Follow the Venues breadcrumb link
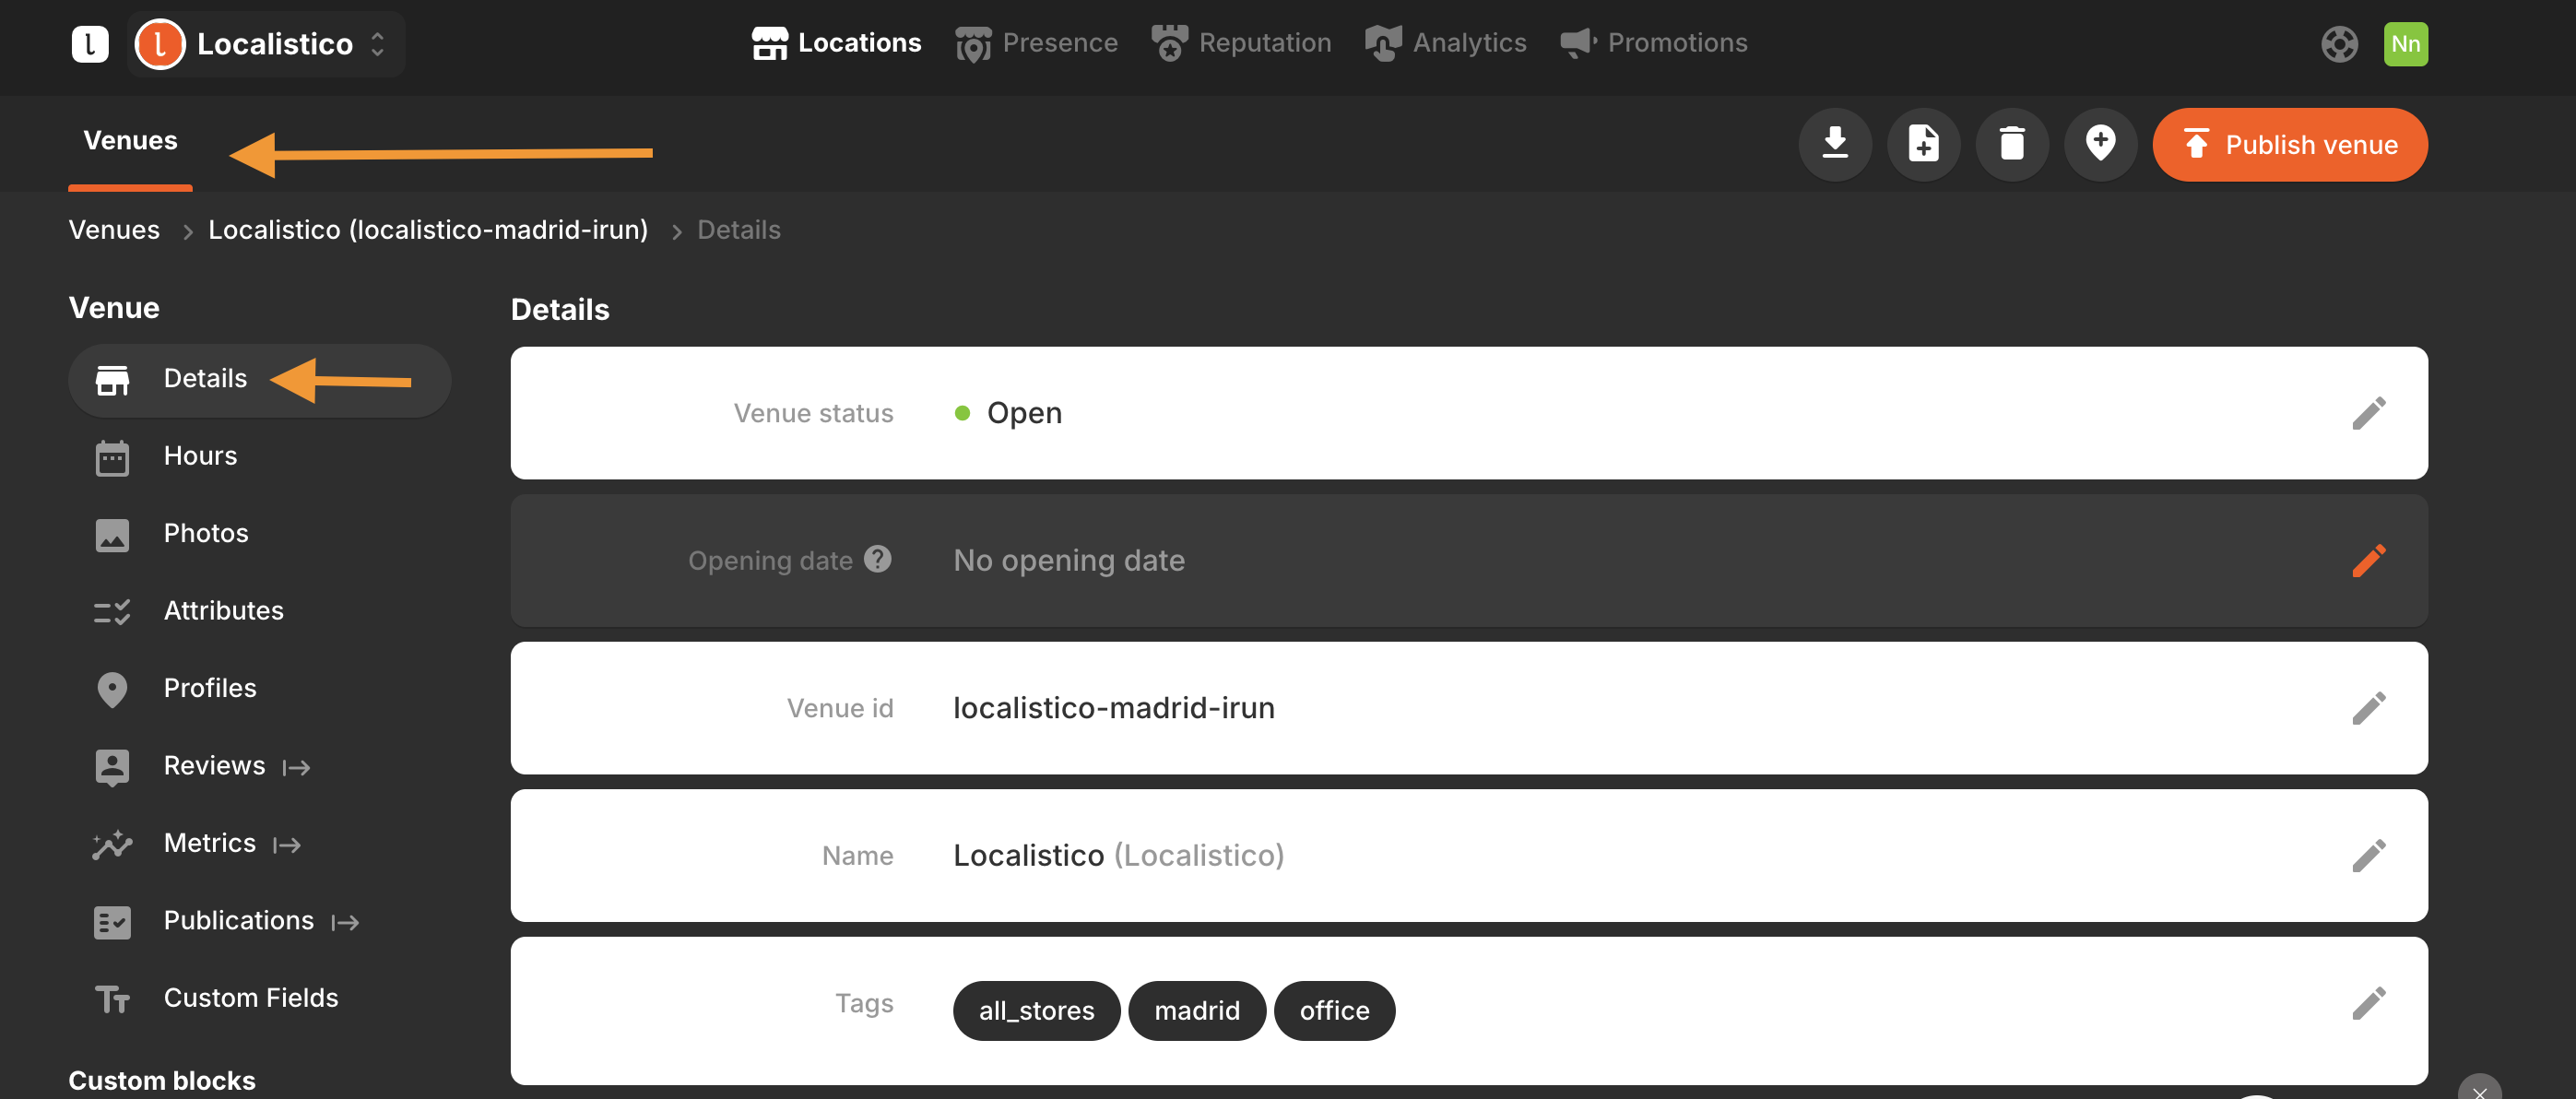2576x1099 pixels. click(x=114, y=230)
